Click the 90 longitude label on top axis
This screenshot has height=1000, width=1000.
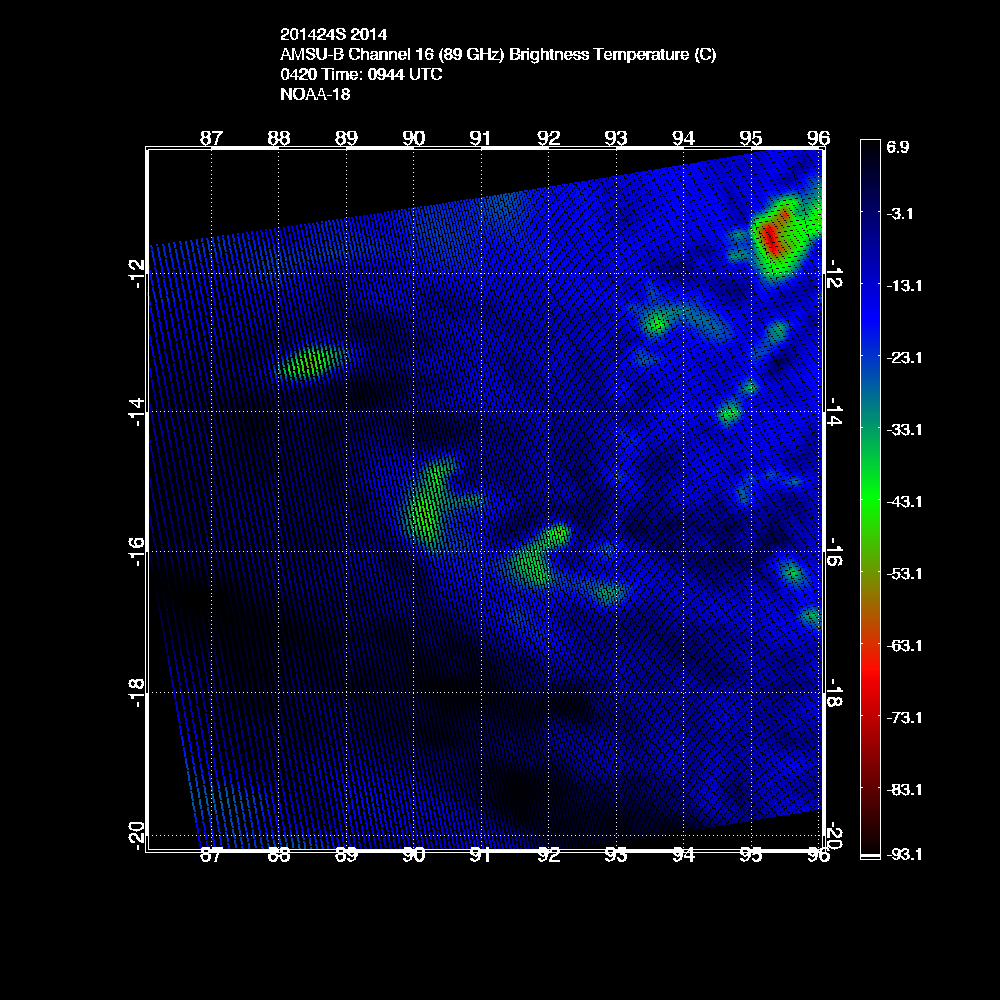click(x=413, y=138)
